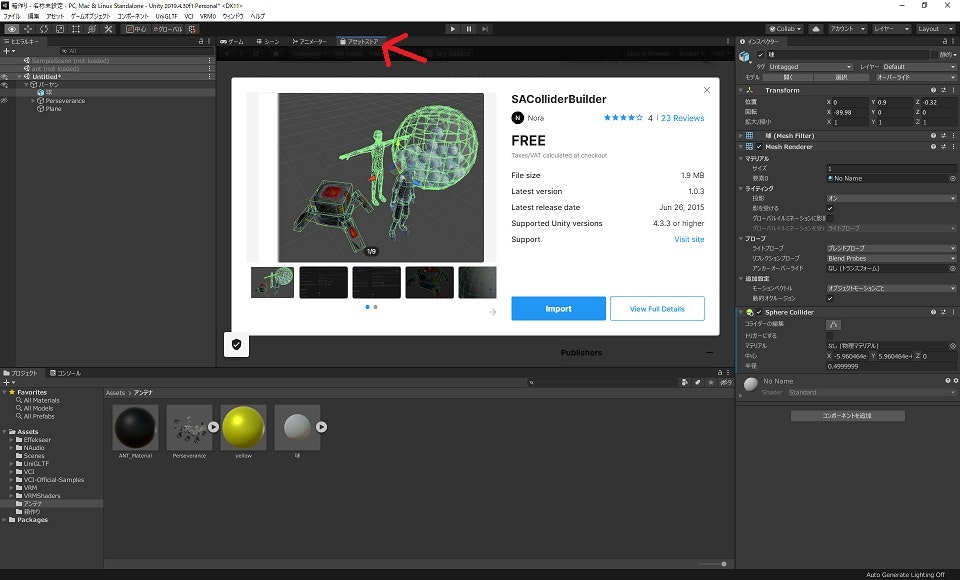This screenshot has width=960, height=580.
Task: Select the combined Transform tool
Action: [92, 29]
